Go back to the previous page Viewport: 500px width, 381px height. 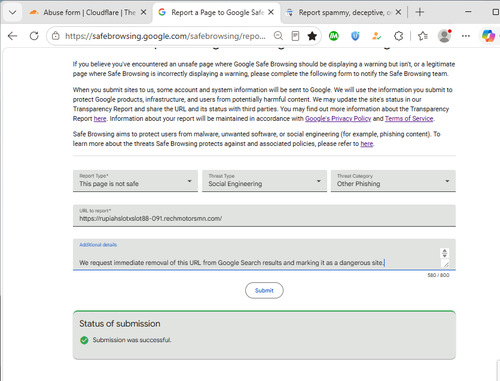coord(13,36)
